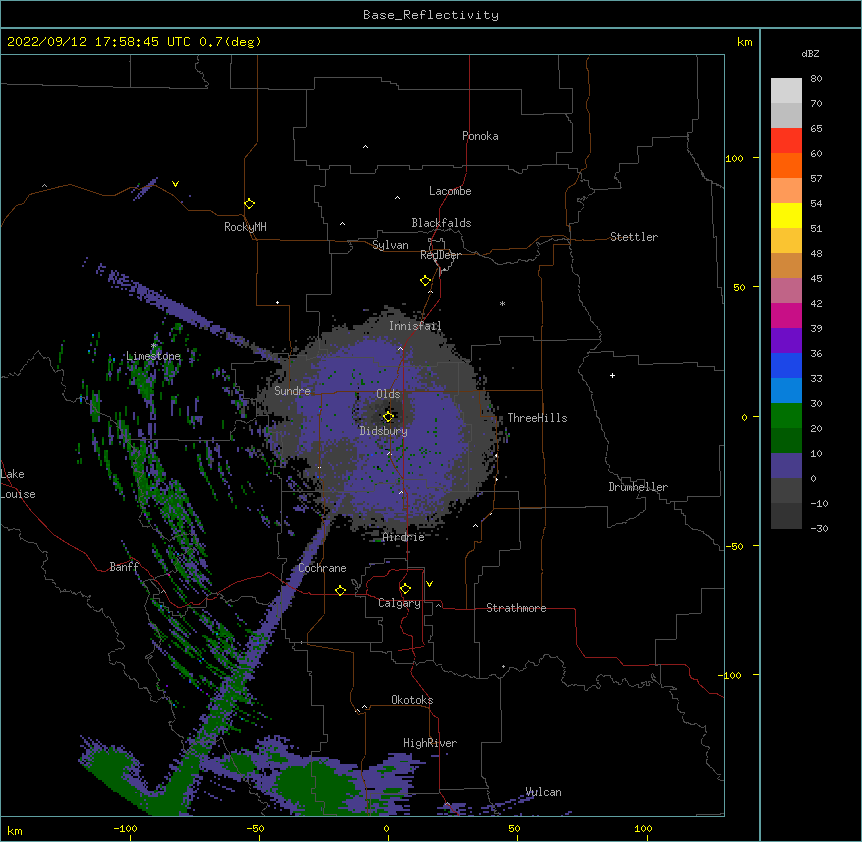Select the 42 dBZ magenta legend swatch

coord(786,315)
